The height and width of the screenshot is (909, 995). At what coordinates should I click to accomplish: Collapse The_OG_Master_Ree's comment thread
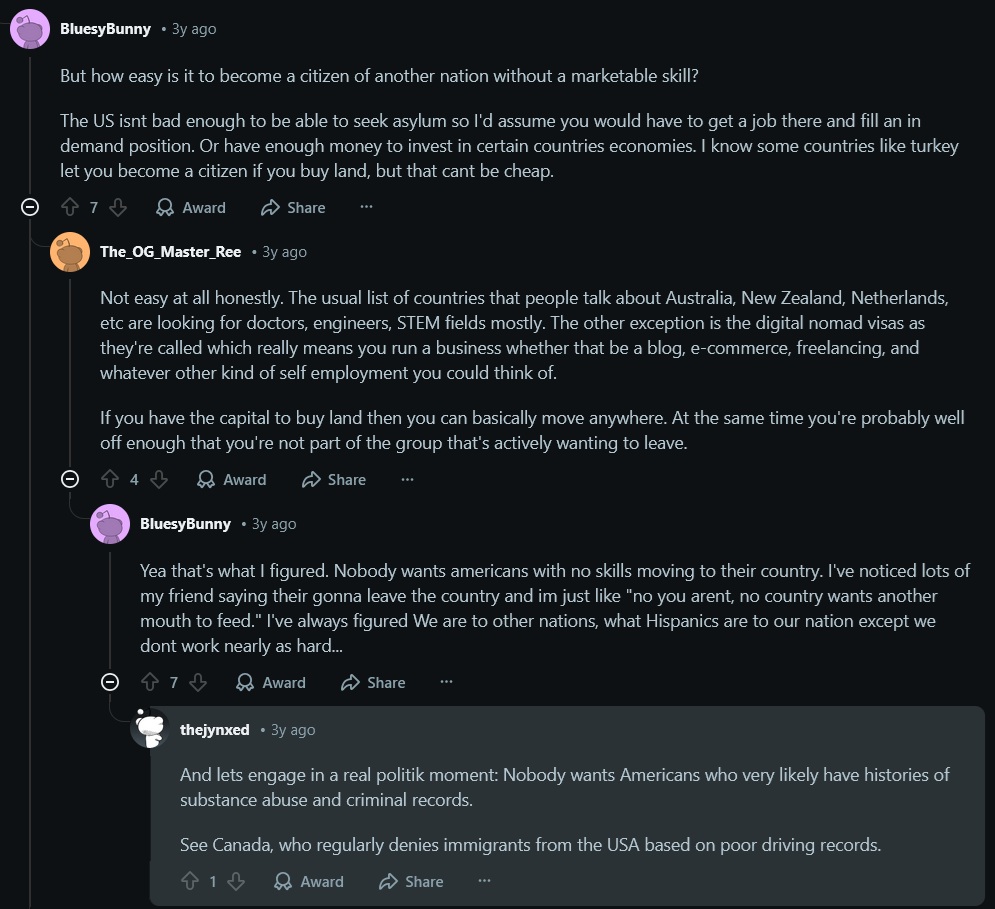pyautogui.click(x=70, y=479)
